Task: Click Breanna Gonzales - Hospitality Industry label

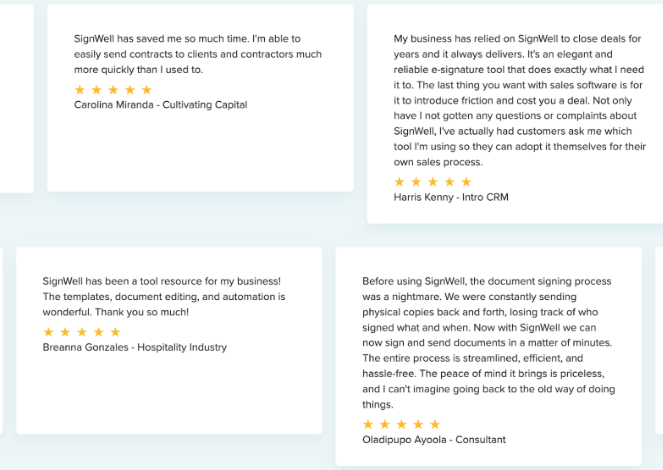Action: 135,347
